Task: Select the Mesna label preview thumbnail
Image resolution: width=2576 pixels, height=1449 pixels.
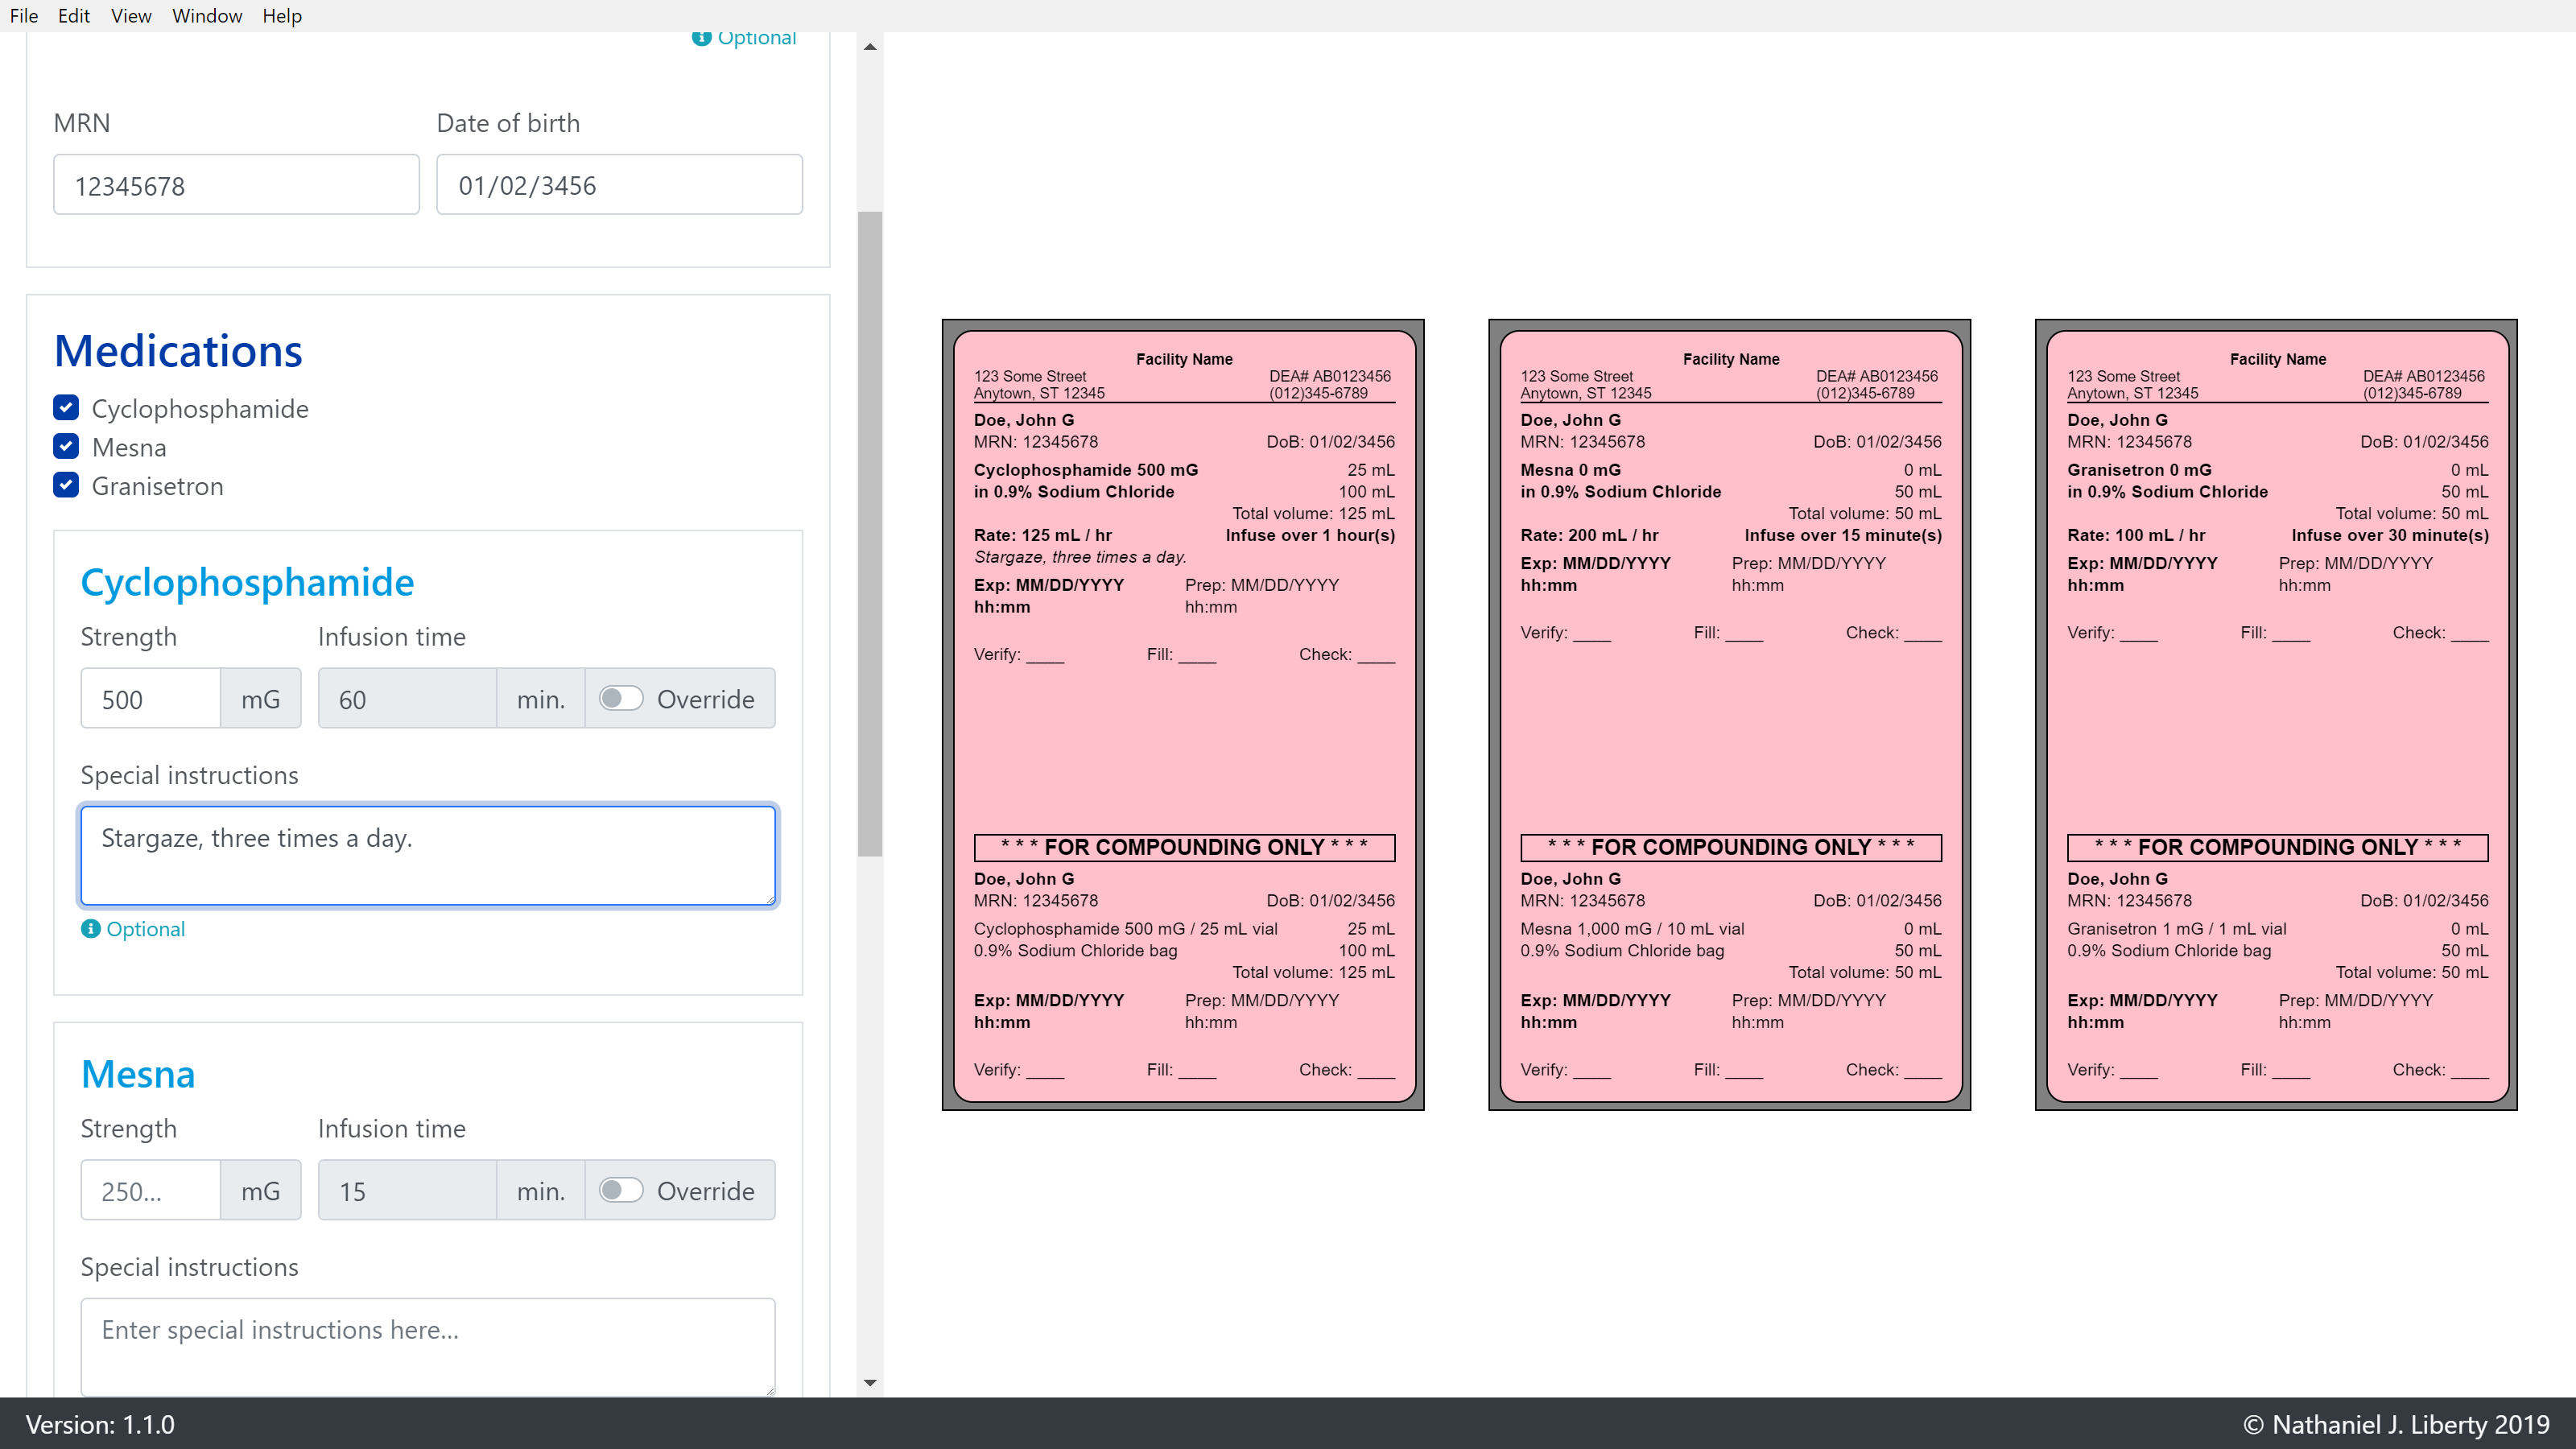Action: (x=1729, y=715)
